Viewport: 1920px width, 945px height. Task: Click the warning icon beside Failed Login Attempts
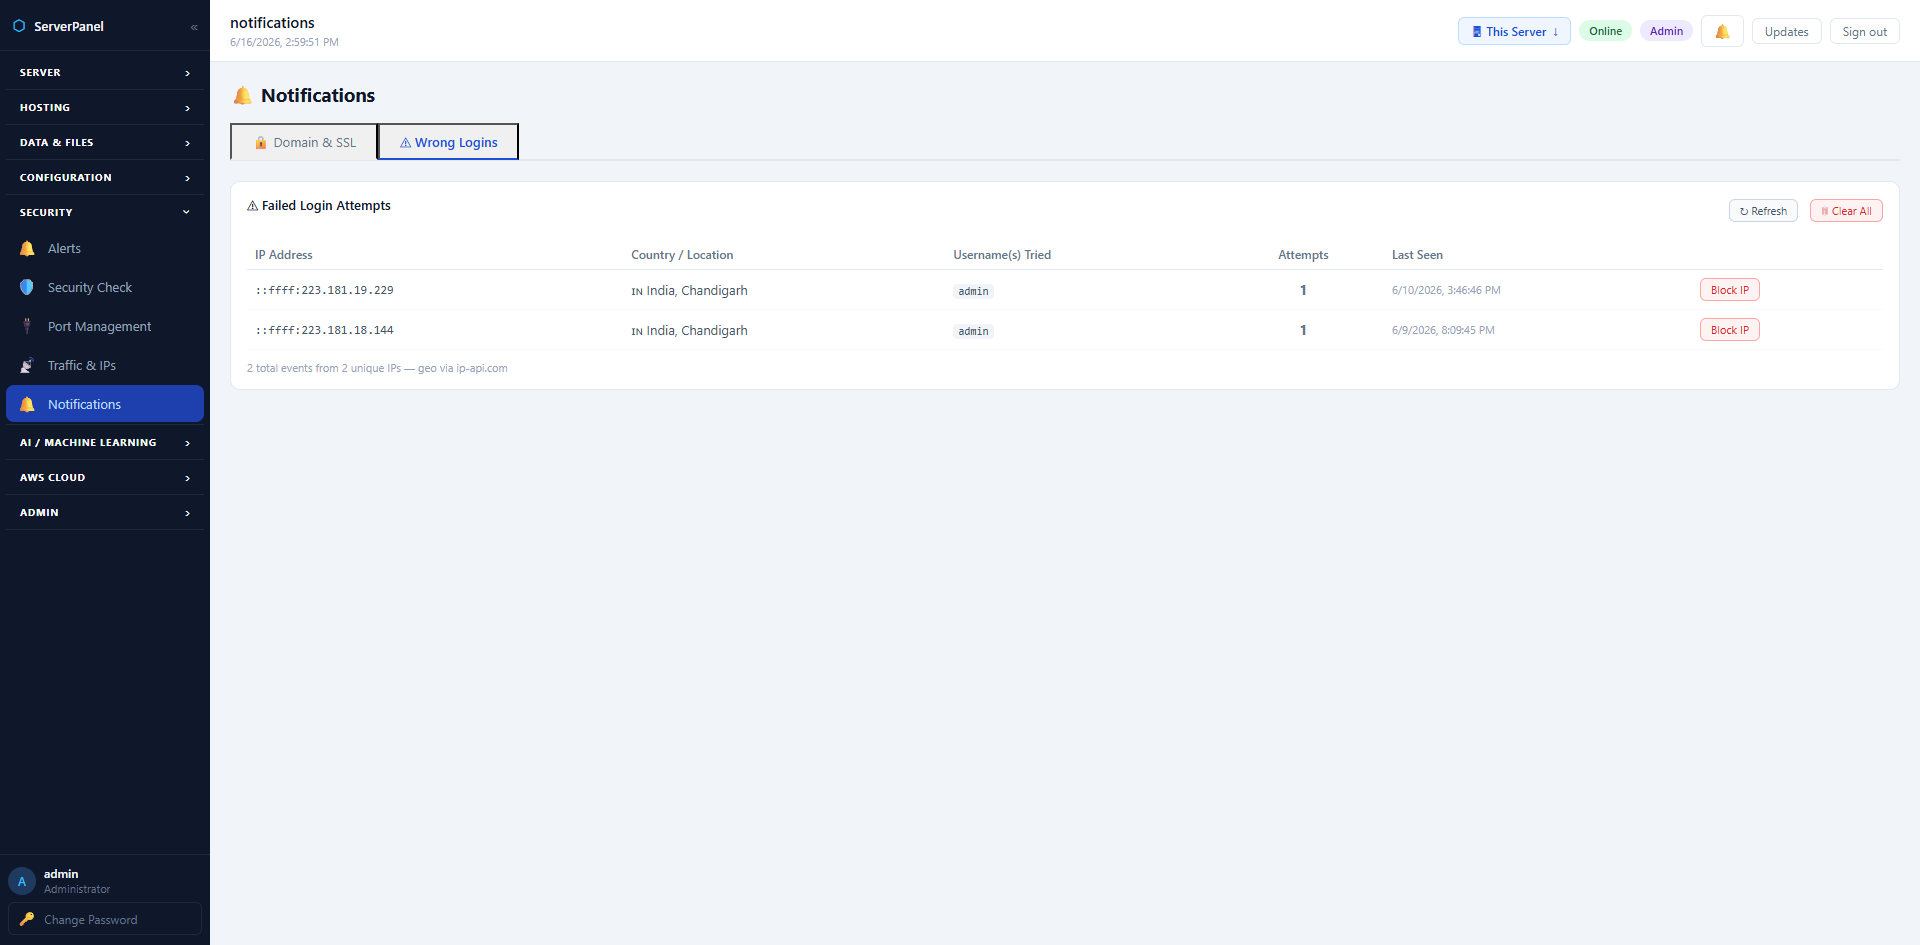(253, 206)
